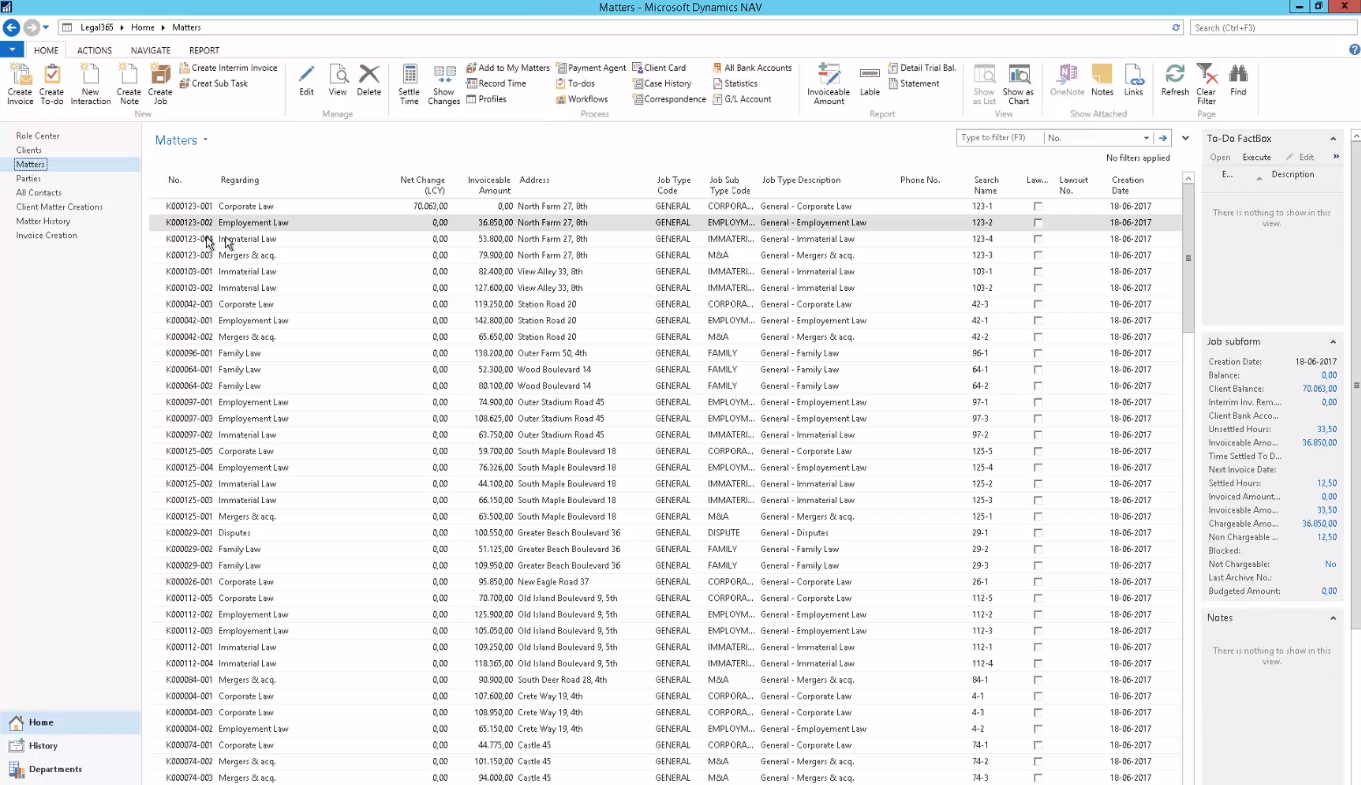Open Settle Time from the ribbon
The height and width of the screenshot is (785, 1361).
(409, 84)
